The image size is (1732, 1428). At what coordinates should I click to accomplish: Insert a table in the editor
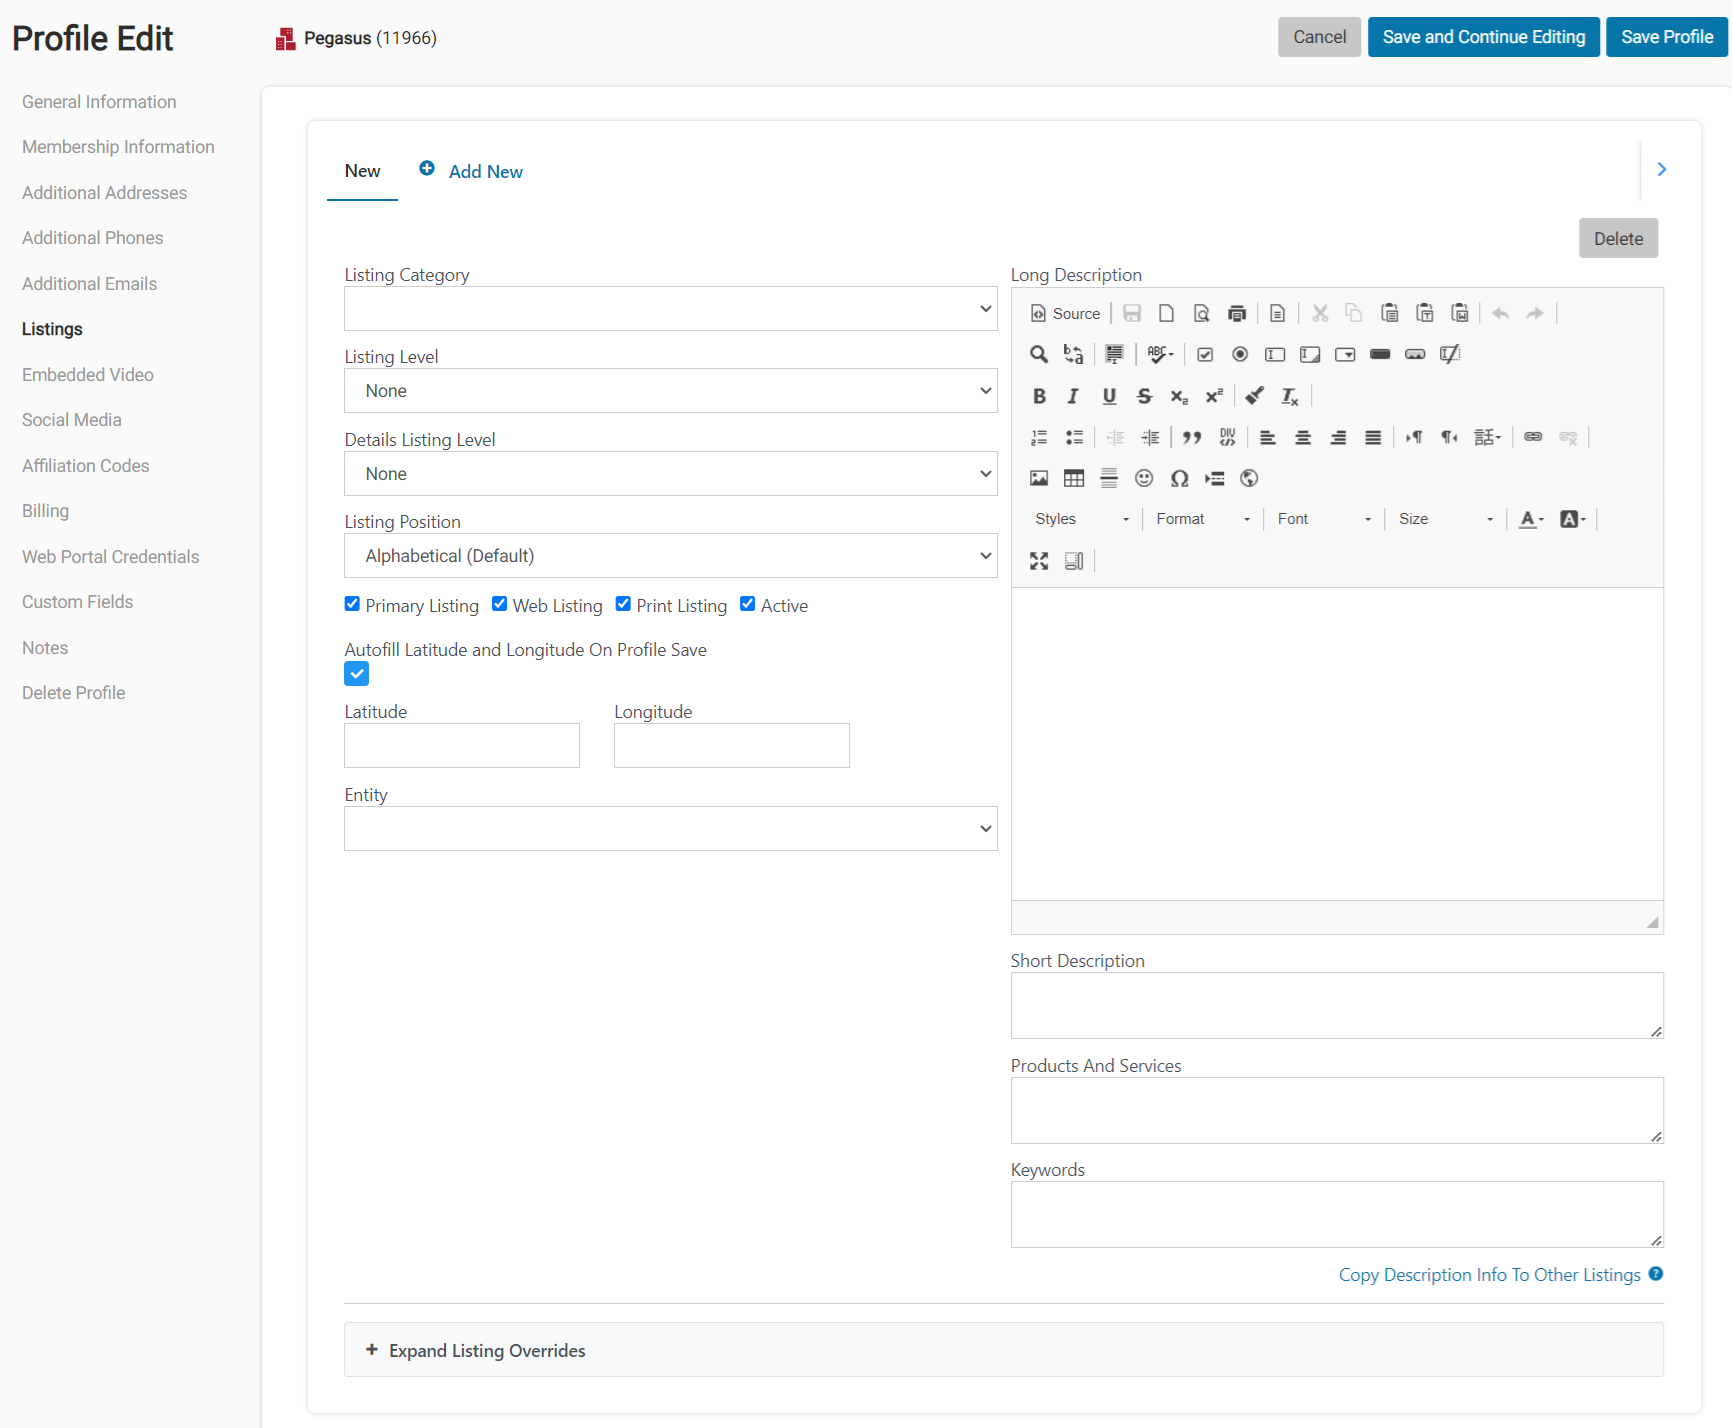[x=1074, y=478]
